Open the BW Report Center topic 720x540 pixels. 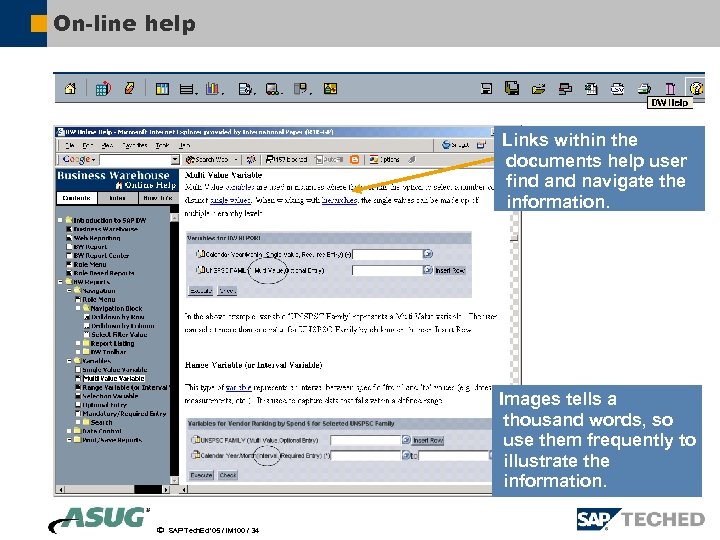pos(101,255)
